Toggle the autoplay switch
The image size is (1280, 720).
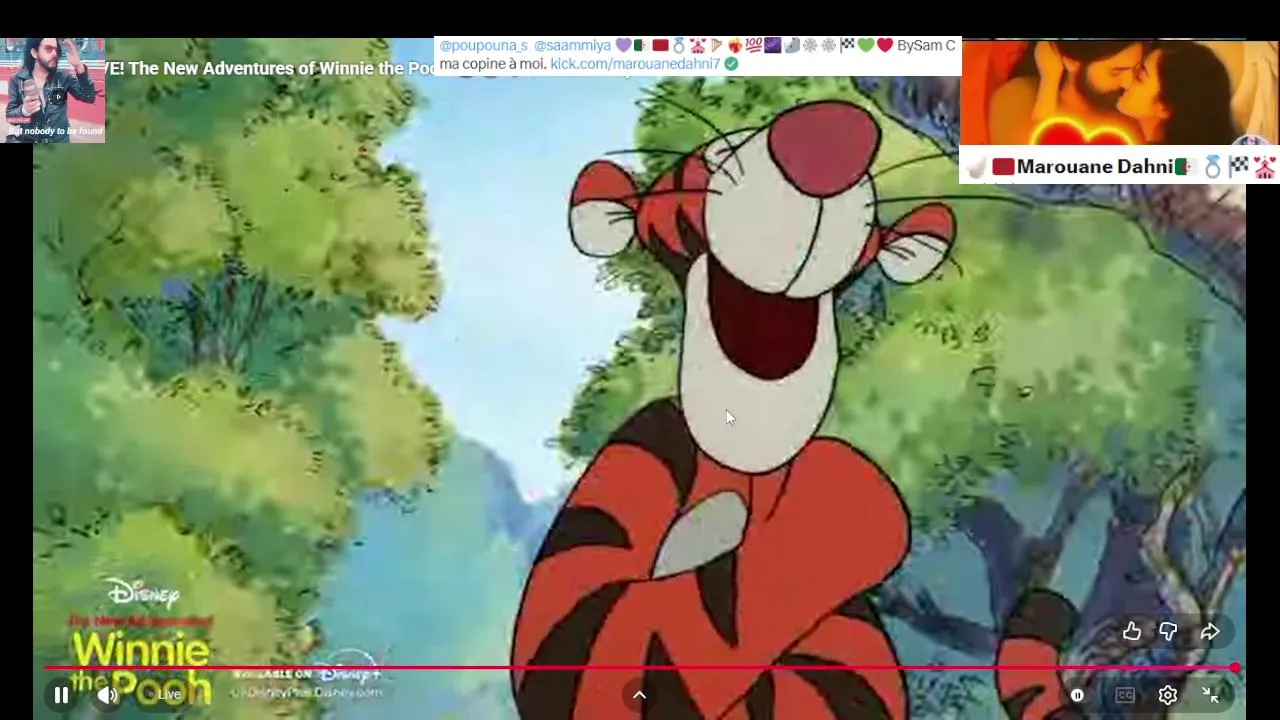point(1077,695)
